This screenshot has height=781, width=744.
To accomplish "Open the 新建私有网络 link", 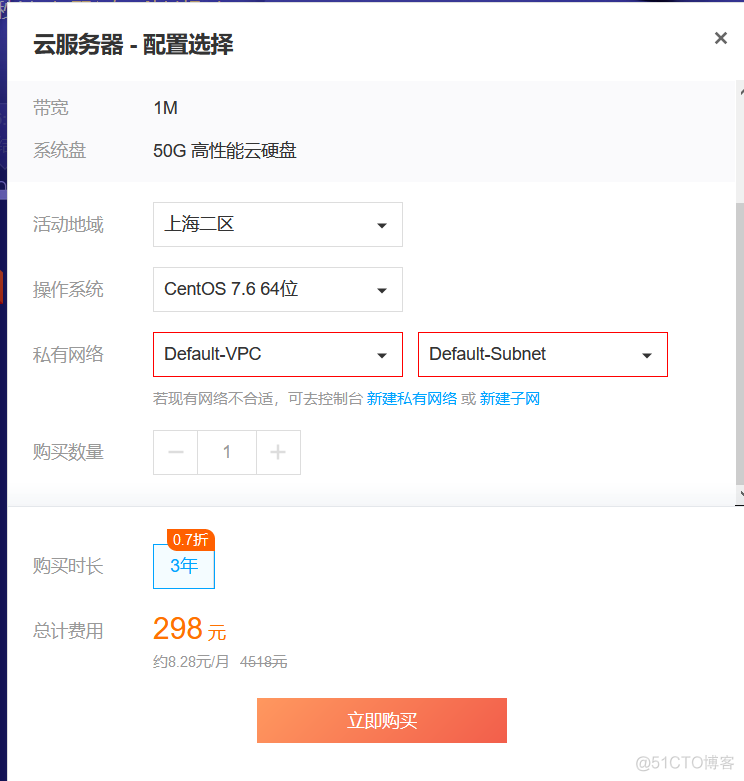I will pyautogui.click(x=411, y=399).
